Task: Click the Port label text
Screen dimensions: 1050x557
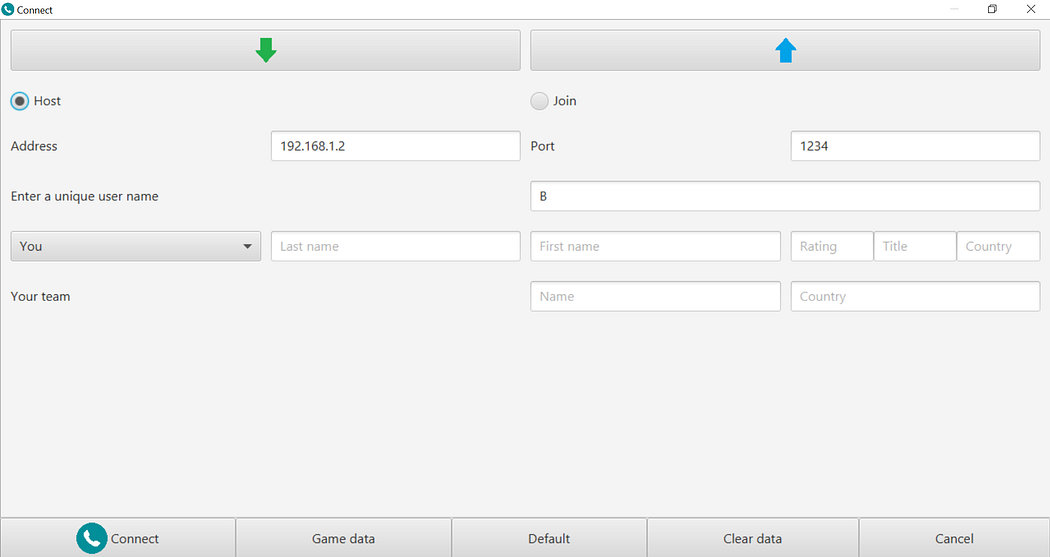Action: [542, 146]
